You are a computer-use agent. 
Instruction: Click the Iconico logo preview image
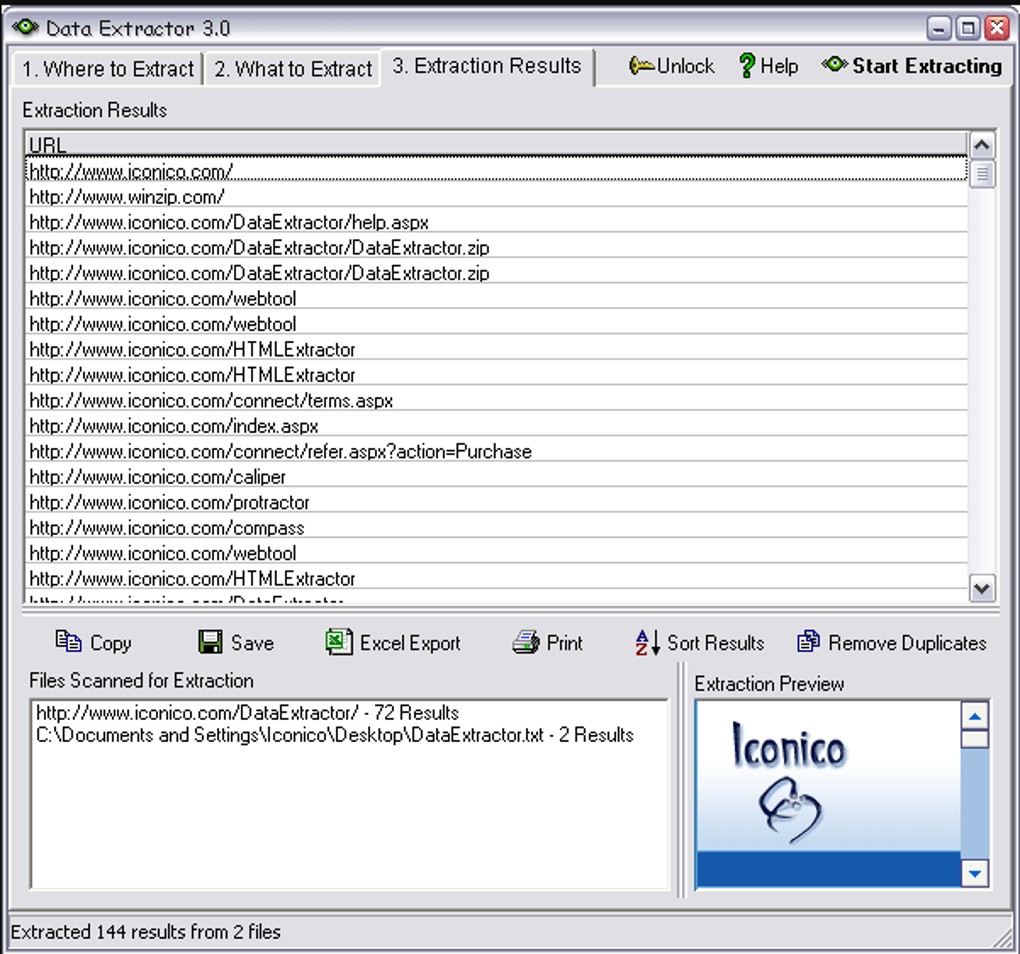pyautogui.click(x=828, y=793)
